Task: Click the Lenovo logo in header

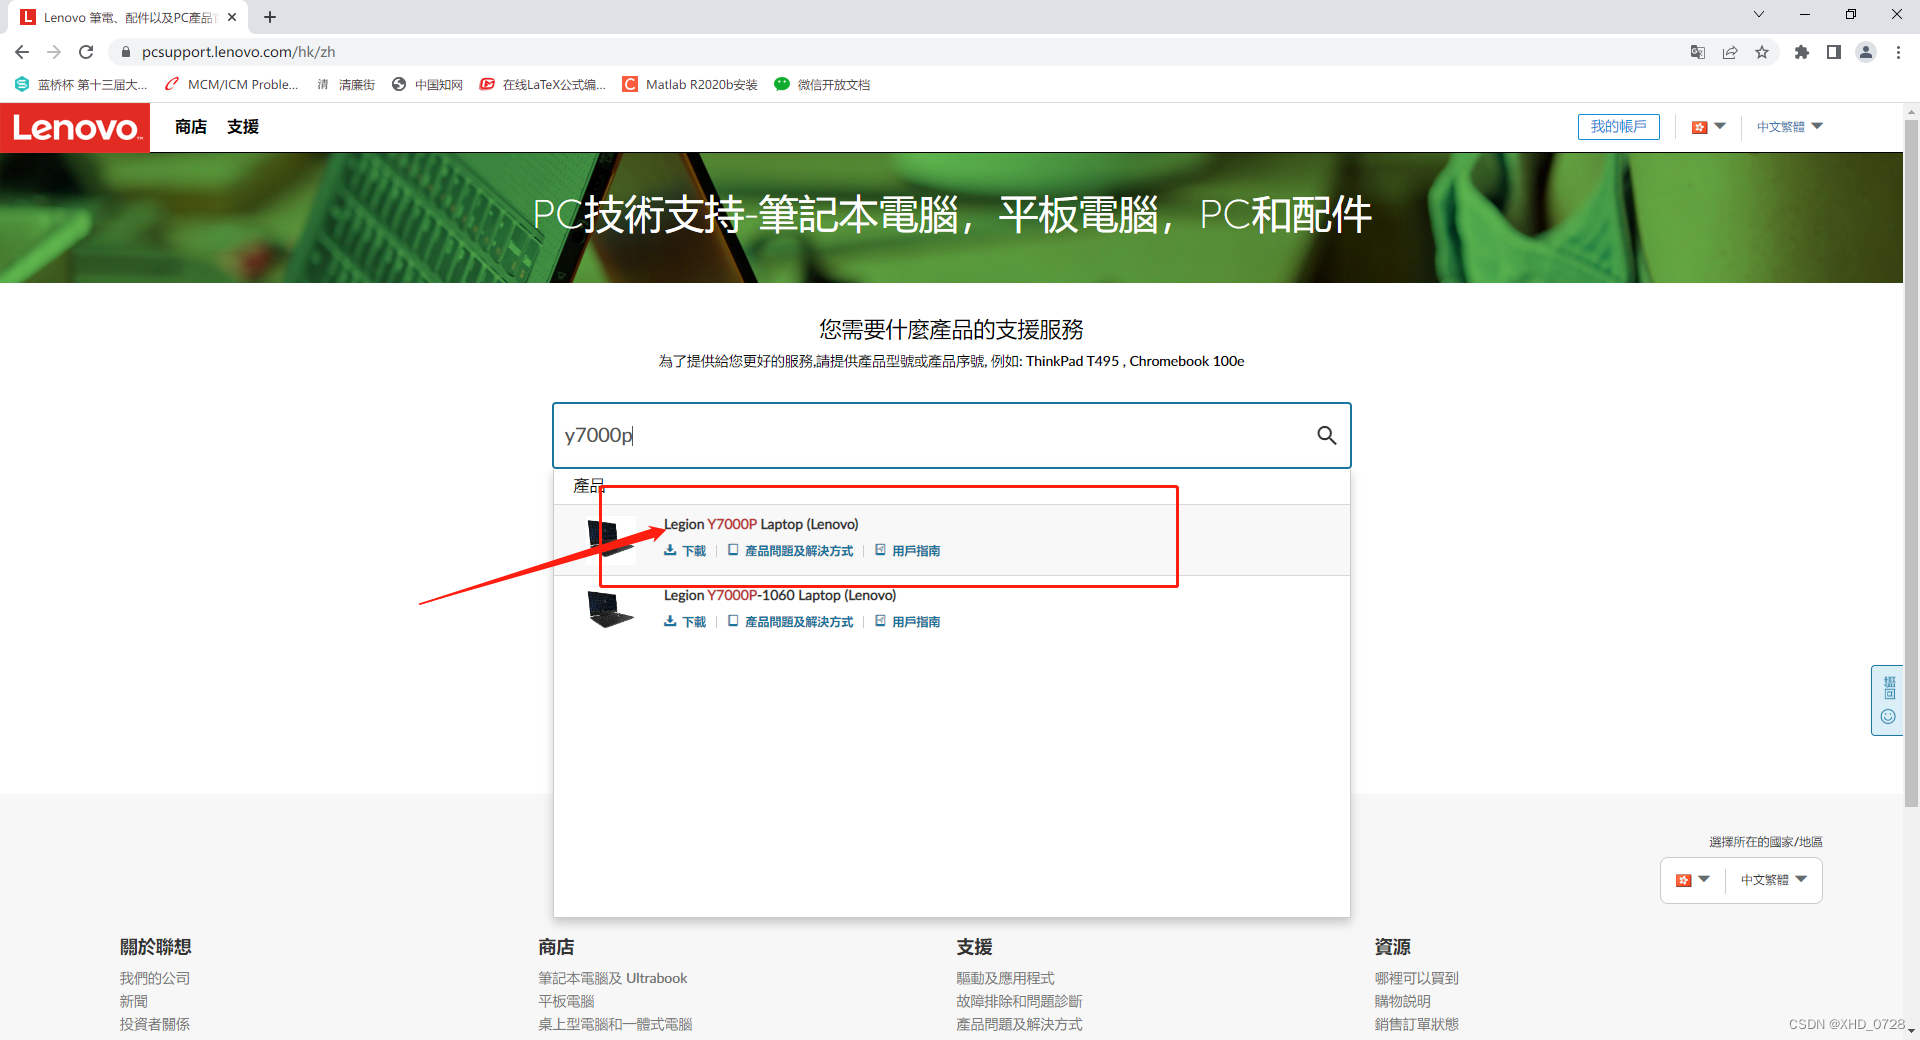Action: 75,128
